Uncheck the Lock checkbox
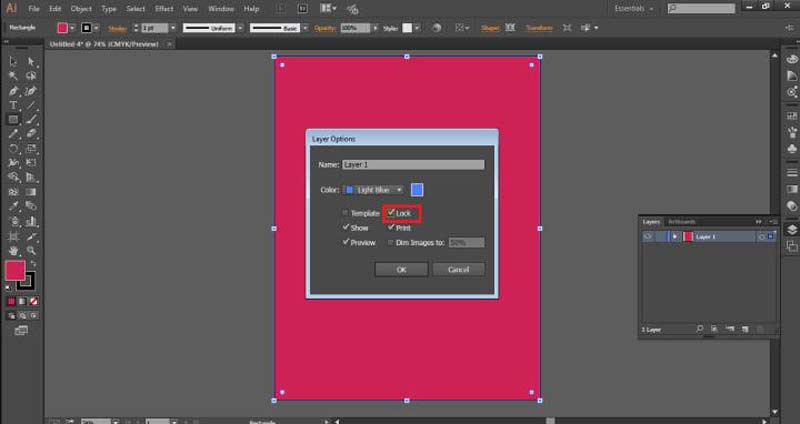The image size is (800, 424). point(391,213)
